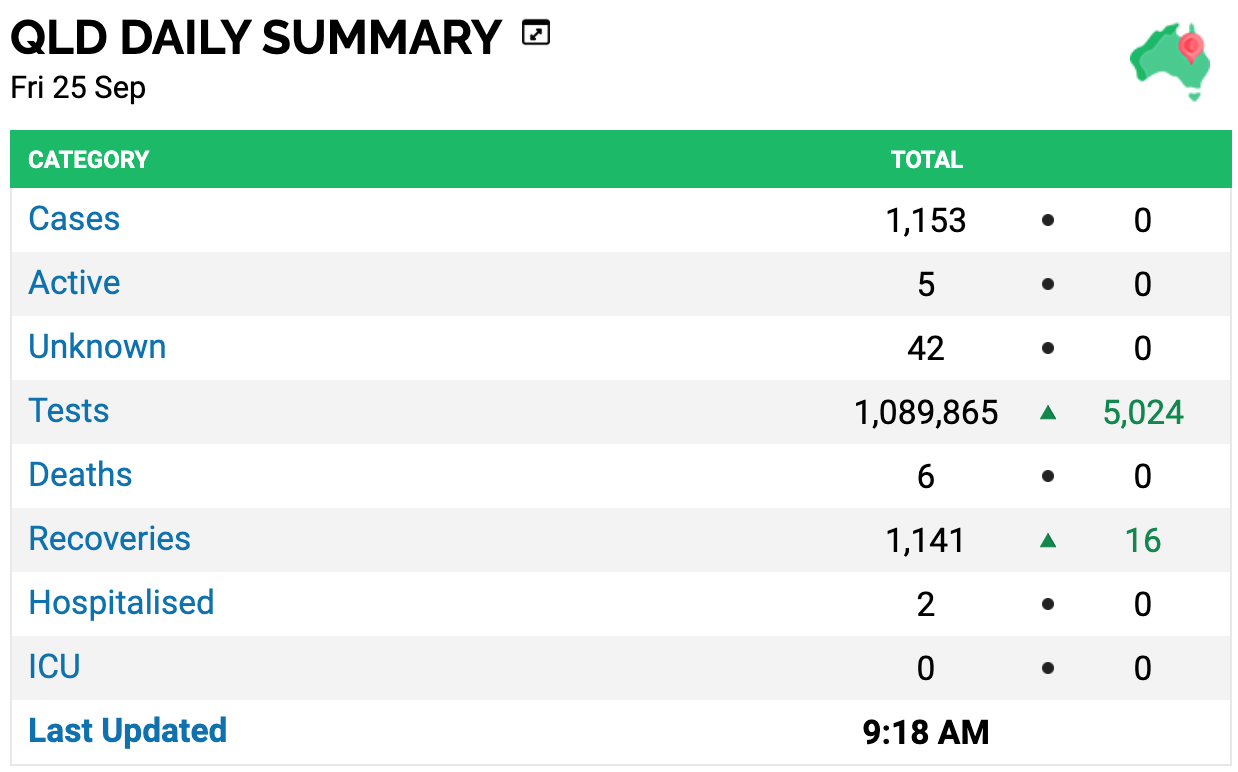Open the Hospitalised link

tap(121, 603)
